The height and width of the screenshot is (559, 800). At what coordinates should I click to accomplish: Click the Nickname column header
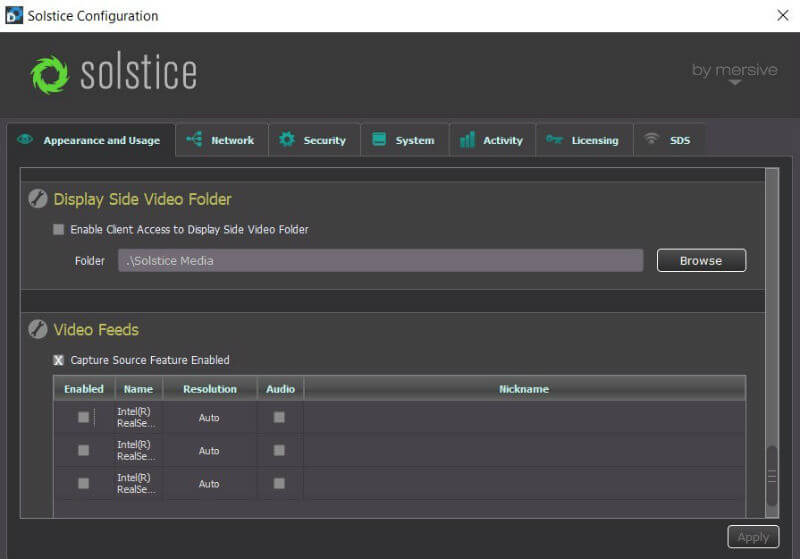(524, 389)
